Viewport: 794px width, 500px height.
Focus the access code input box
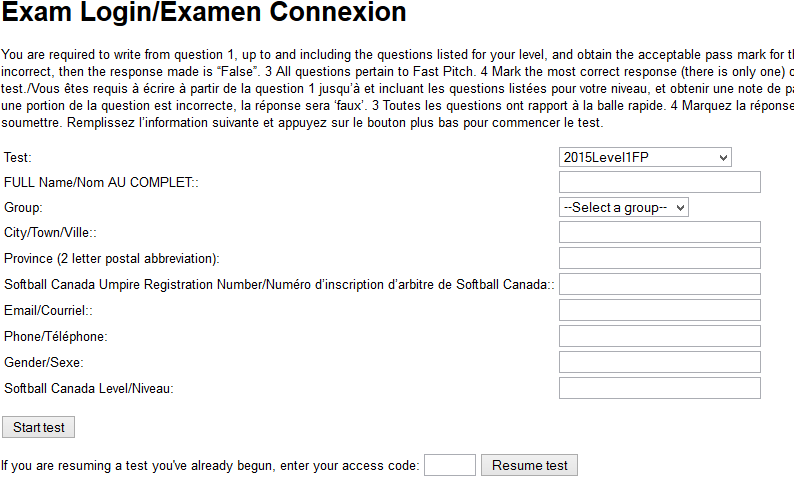450,465
